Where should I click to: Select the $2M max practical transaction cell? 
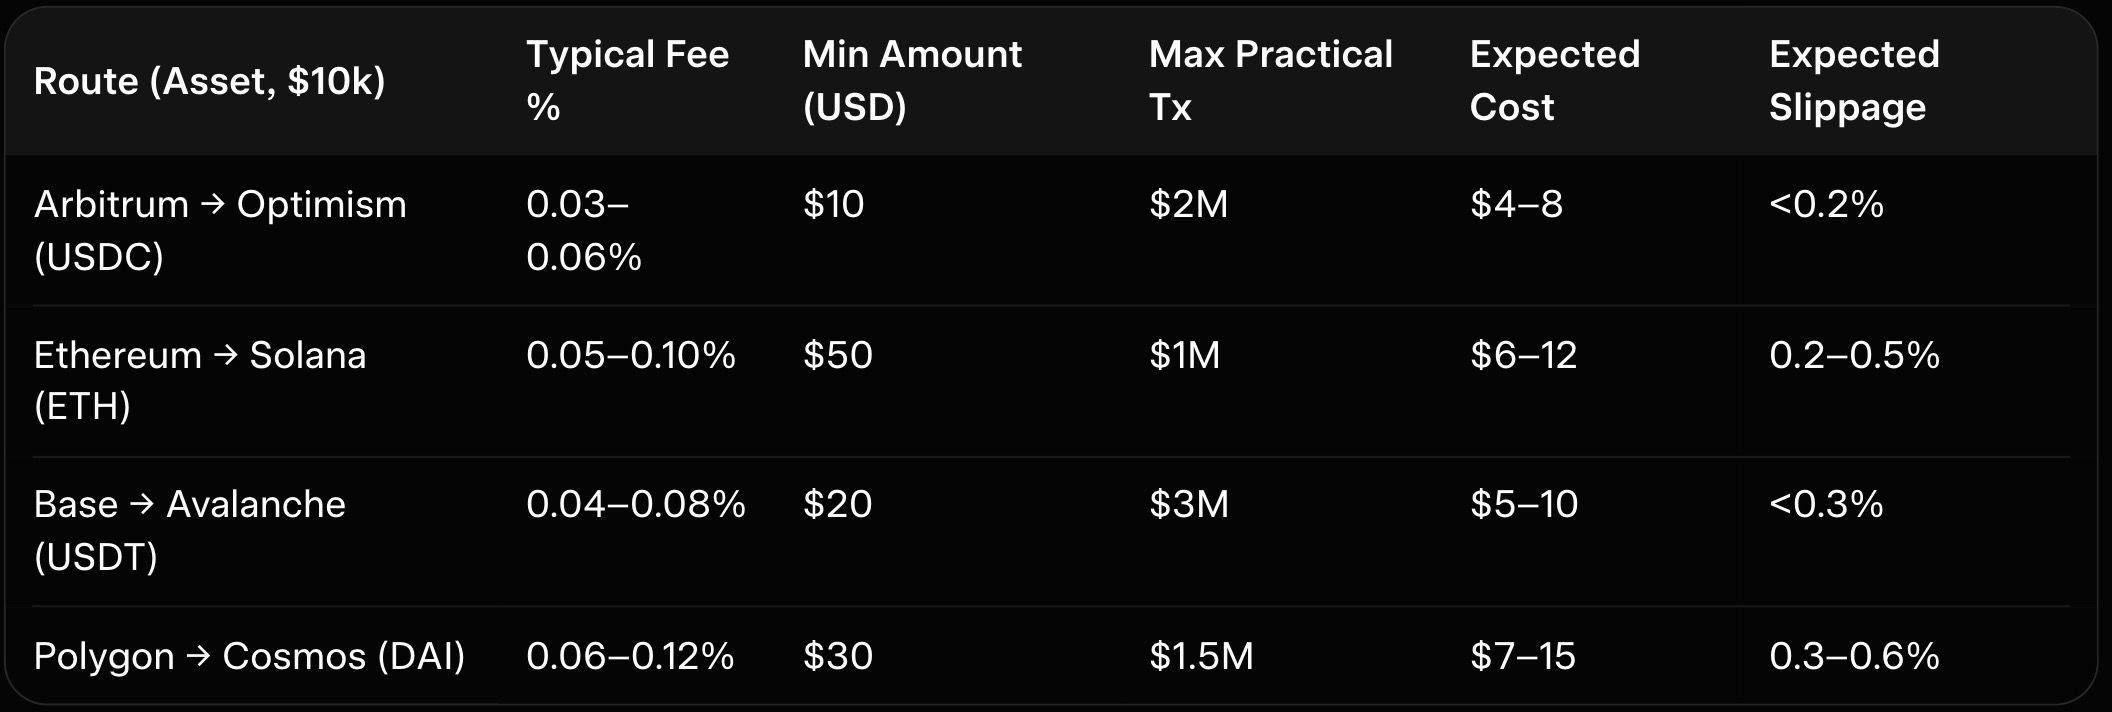(1188, 205)
